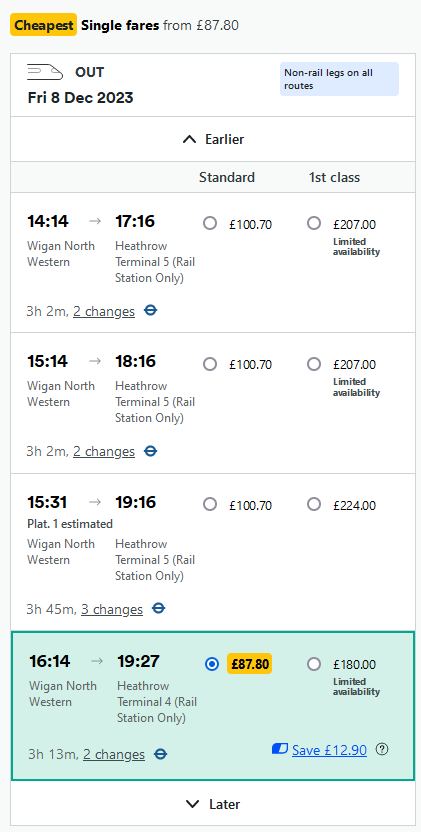Click the Underground icon on the 16:14 journey
The image size is (421, 832).
160,754
